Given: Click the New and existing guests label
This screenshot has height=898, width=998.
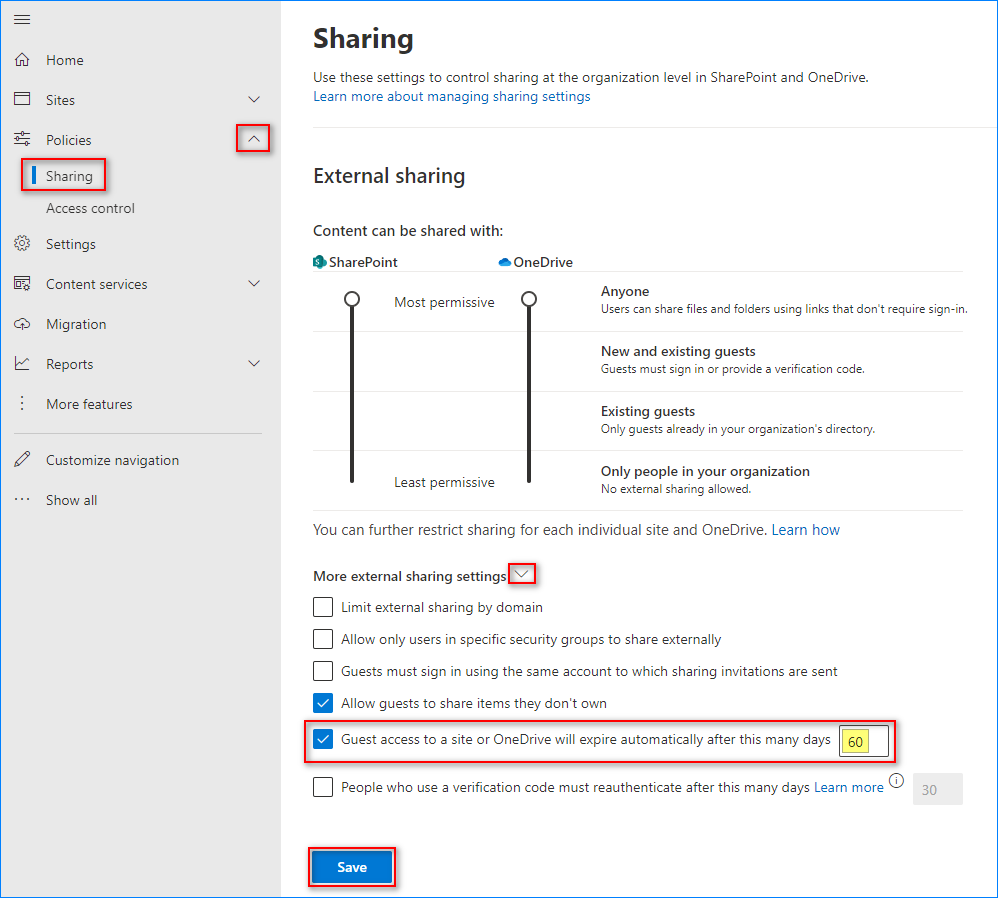Looking at the screenshot, I should point(678,351).
